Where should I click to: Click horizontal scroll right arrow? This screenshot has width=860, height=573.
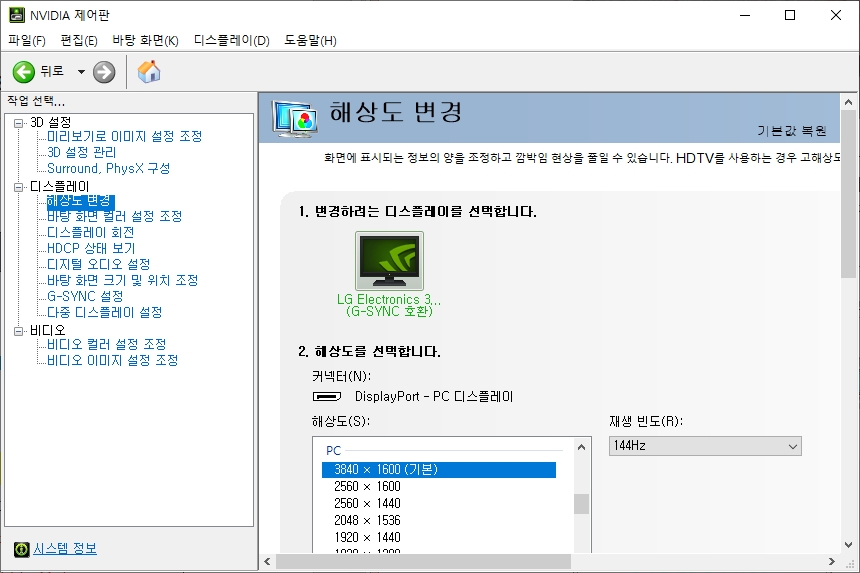click(831, 561)
